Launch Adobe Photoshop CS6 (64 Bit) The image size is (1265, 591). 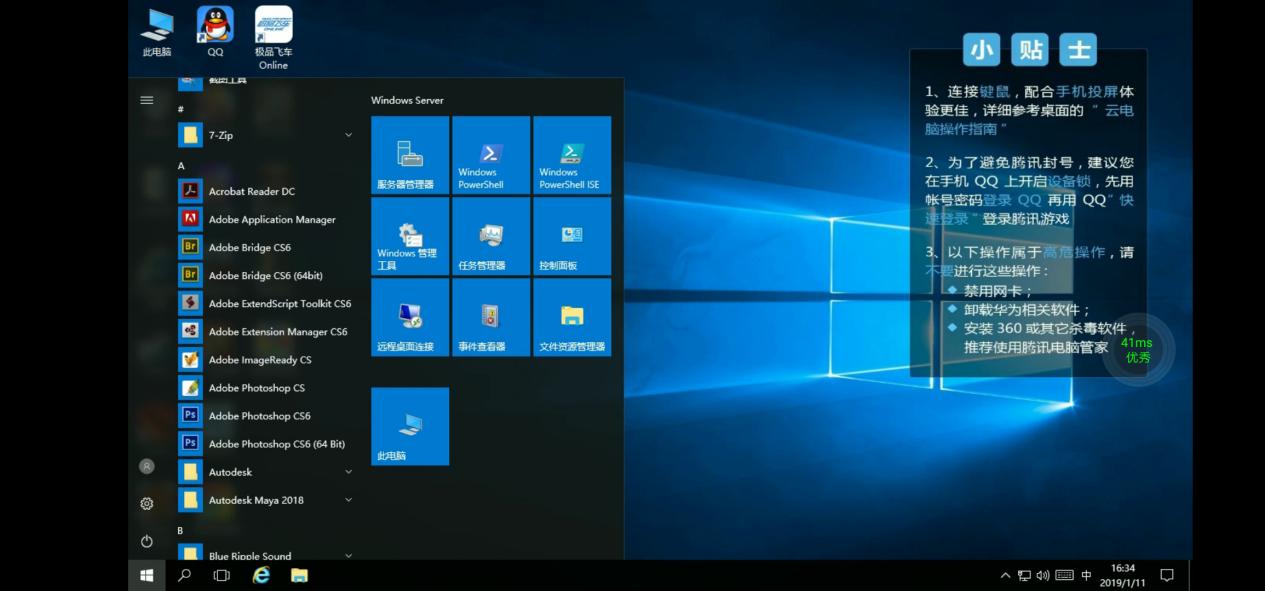point(266,443)
